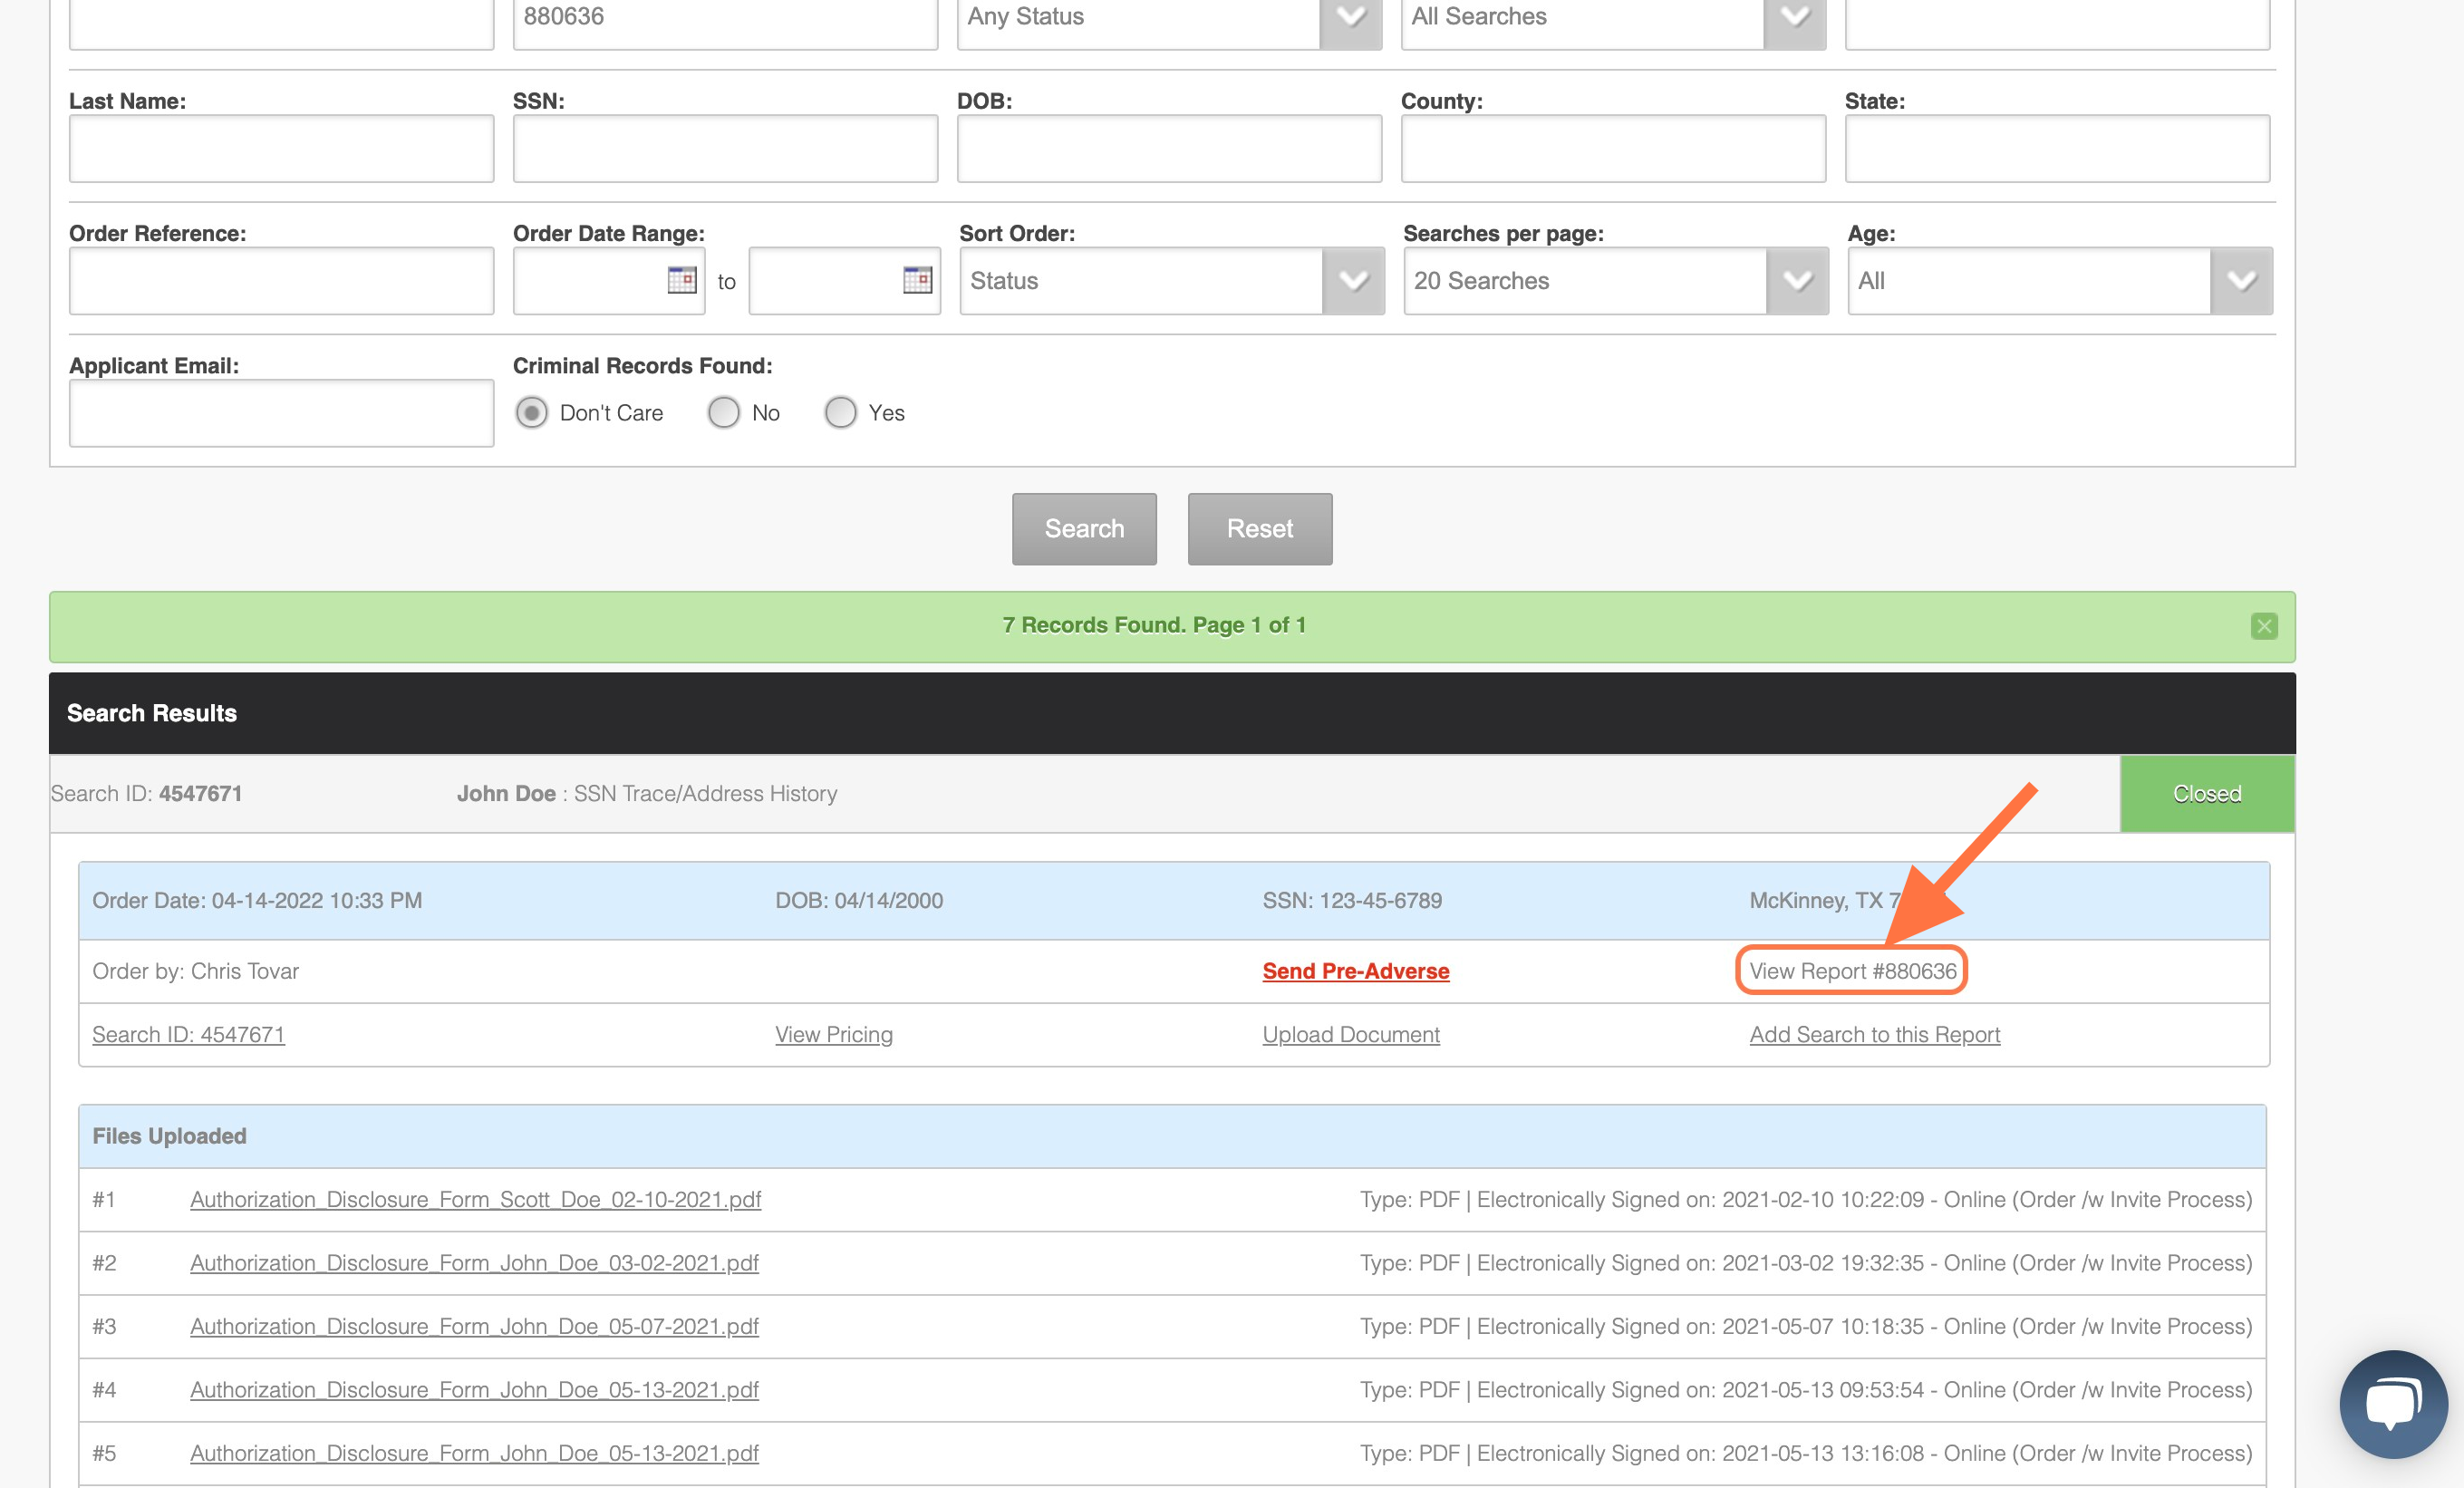
Task: Click the Files Uploaded section header
Action: pyautogui.click(x=1172, y=1136)
